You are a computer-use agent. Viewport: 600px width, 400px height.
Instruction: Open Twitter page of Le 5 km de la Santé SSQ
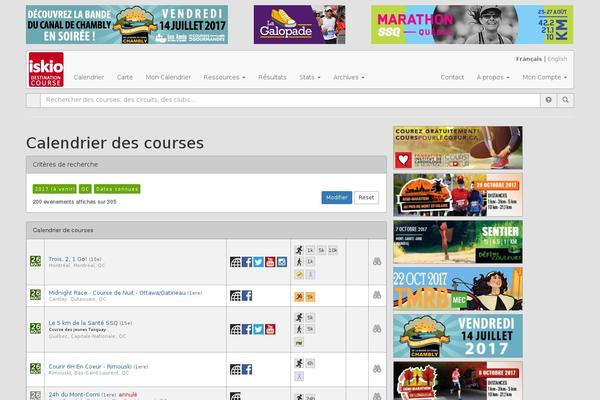[x=258, y=329]
